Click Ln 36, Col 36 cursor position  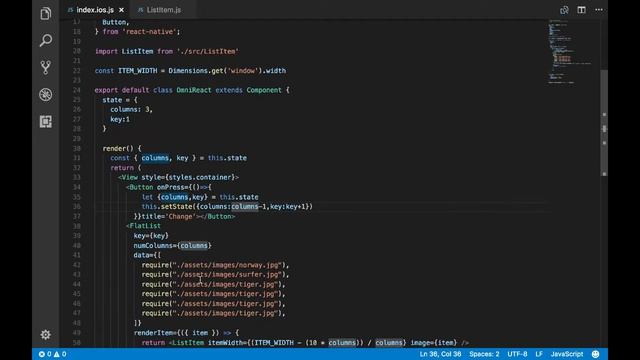coord(440,354)
